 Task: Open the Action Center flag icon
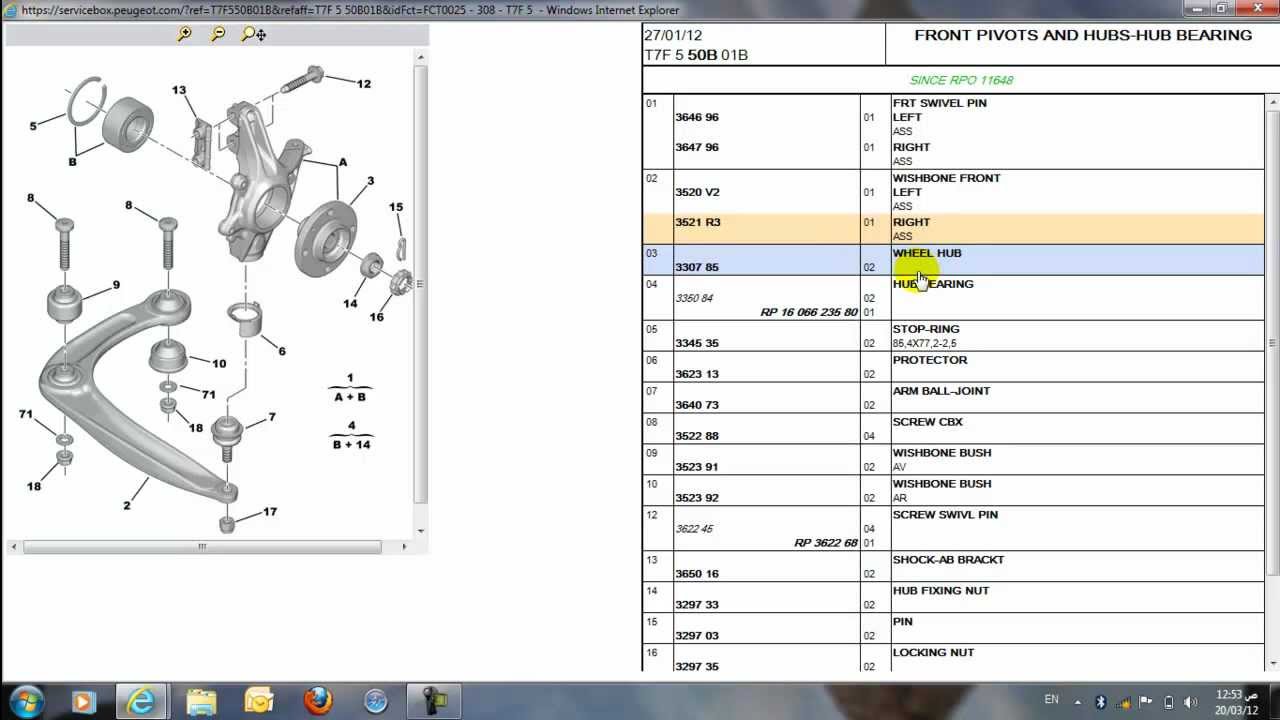tap(1146, 701)
